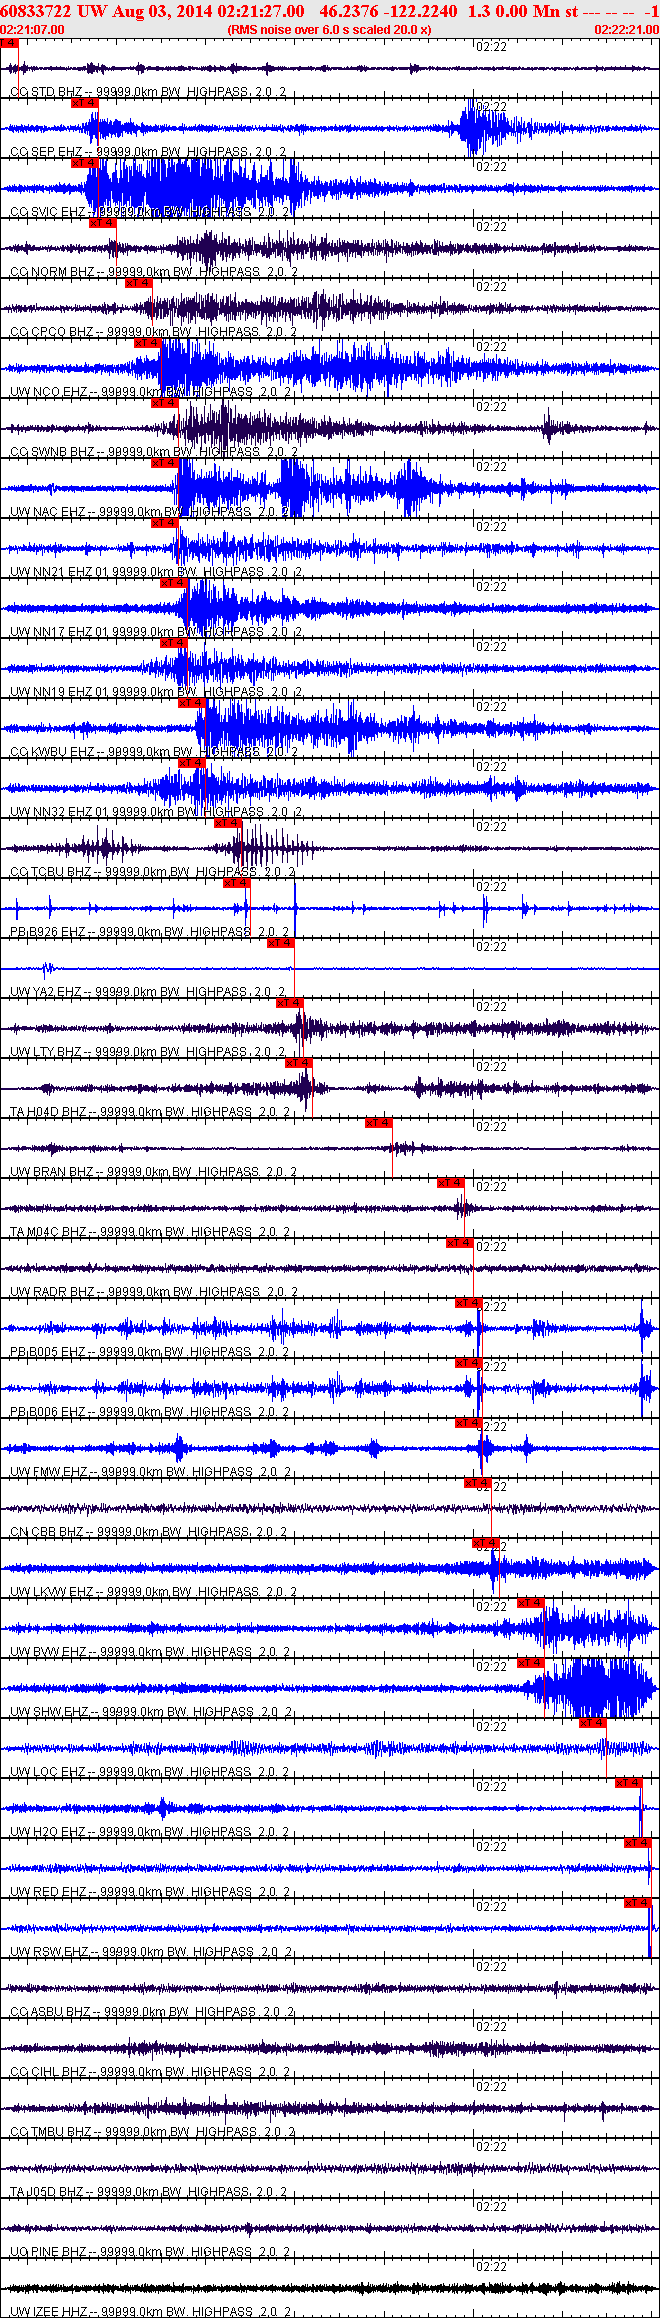Screen dimensions: 660x2318
Task: Click the 'UW RSW EHZ' station label
Action: 49,1952
